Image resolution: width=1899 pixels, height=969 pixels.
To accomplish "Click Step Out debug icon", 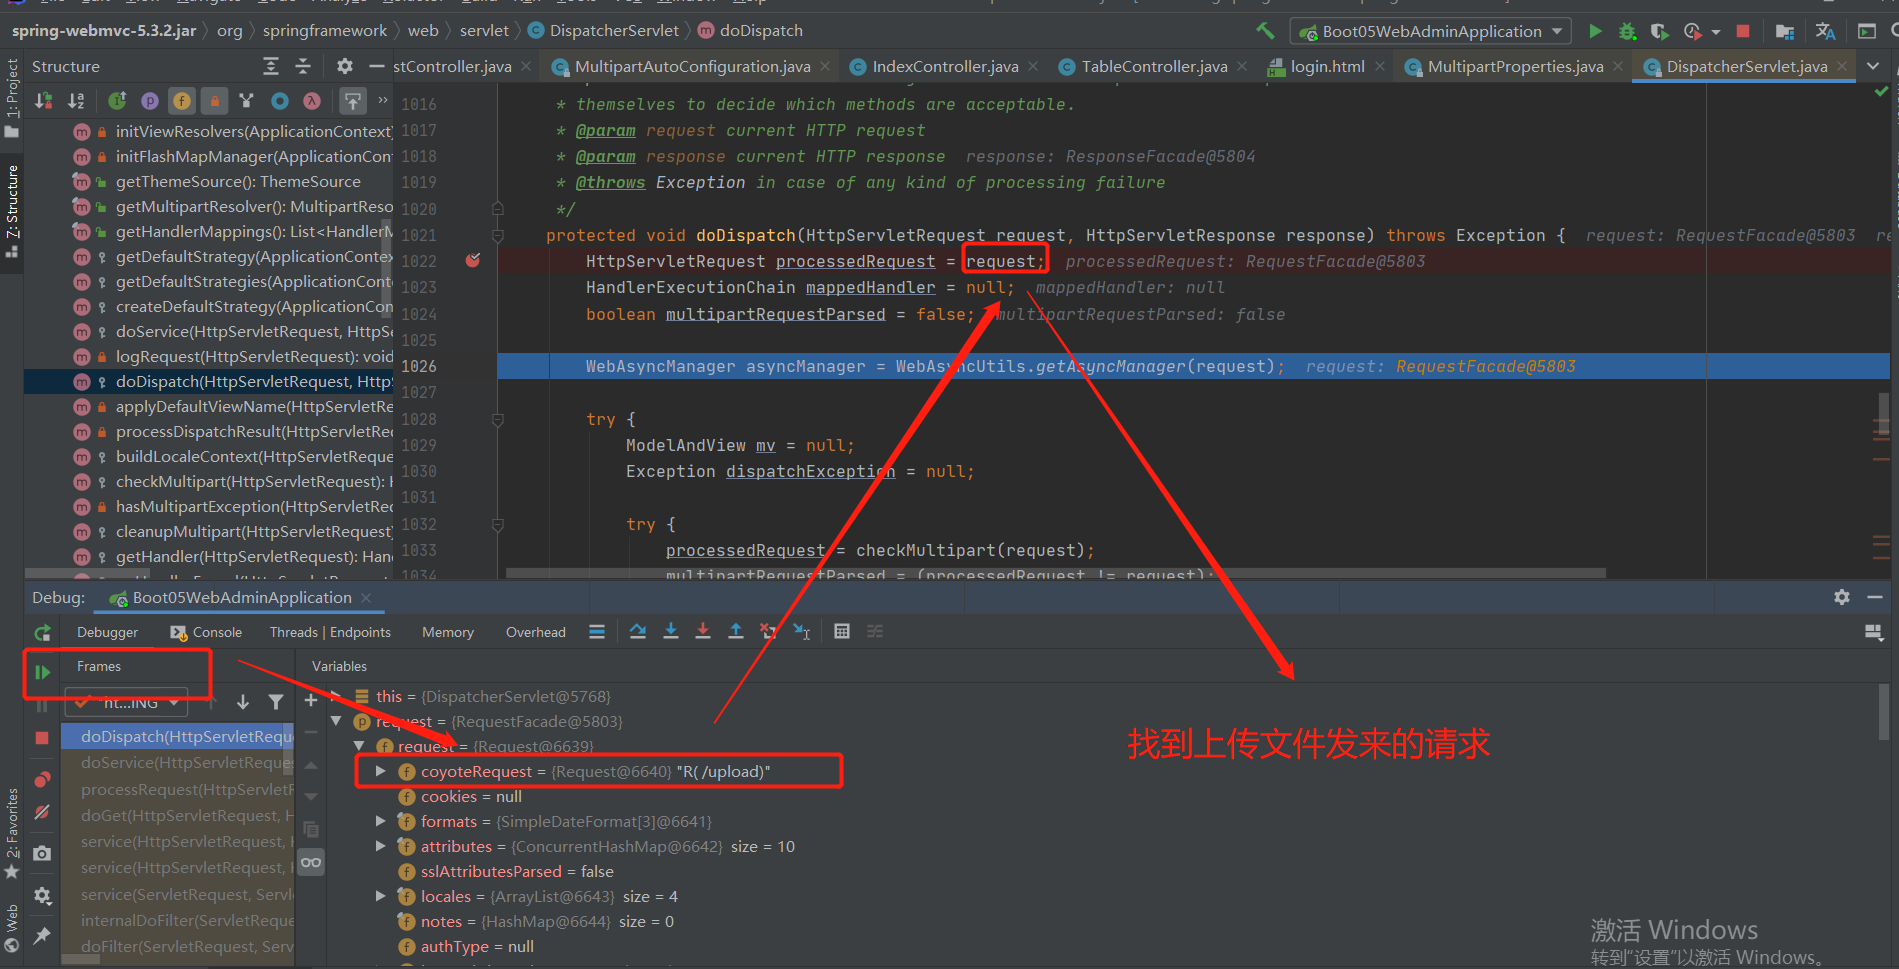I will (x=736, y=631).
